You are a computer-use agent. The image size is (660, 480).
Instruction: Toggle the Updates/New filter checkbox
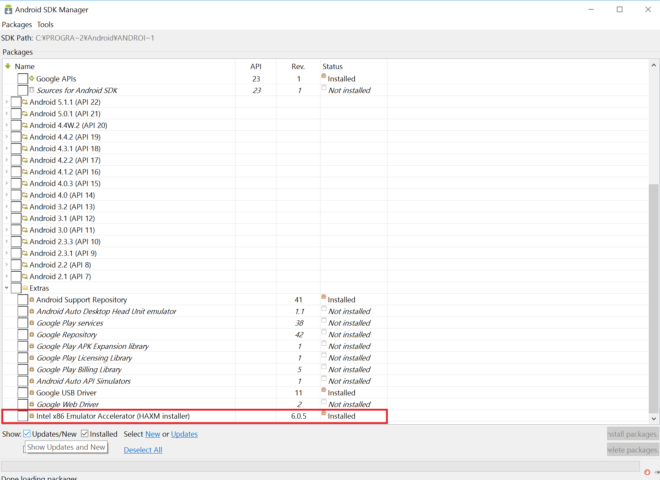[27, 434]
